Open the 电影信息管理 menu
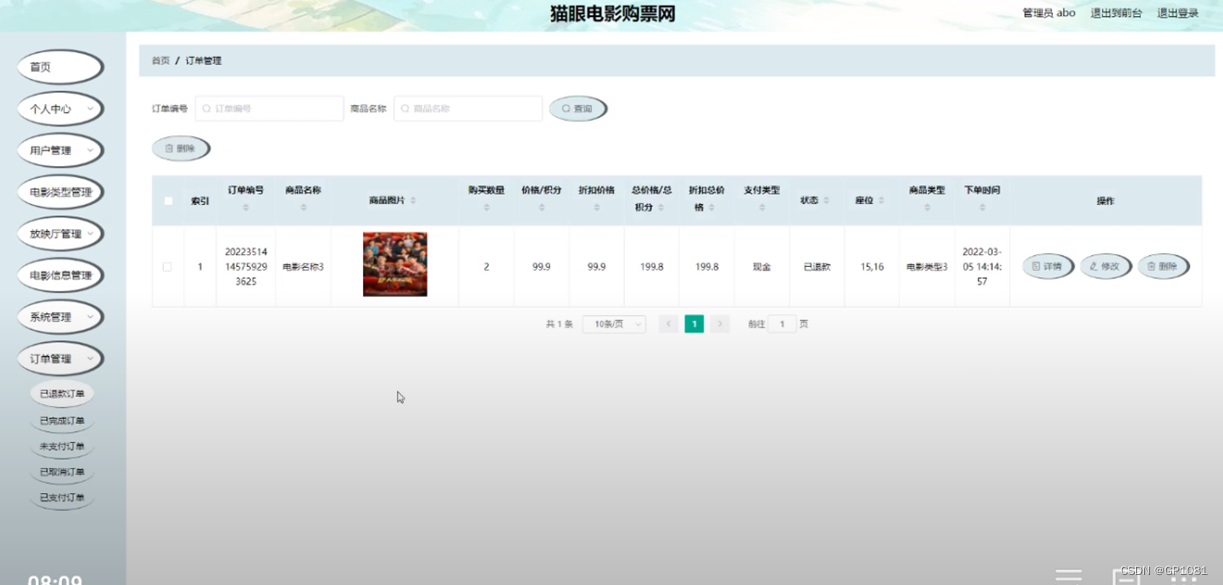Screen dimensions: 1223x585 [60, 276]
